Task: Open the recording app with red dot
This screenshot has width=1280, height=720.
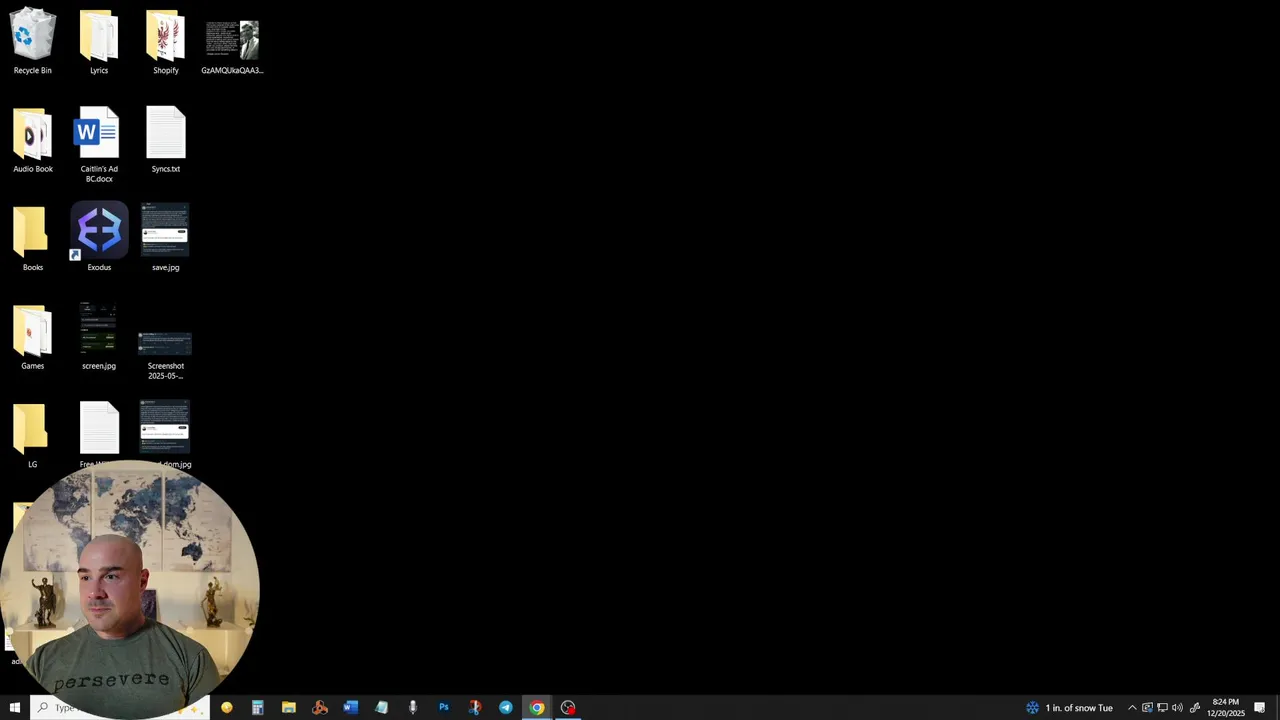Action: tap(568, 707)
